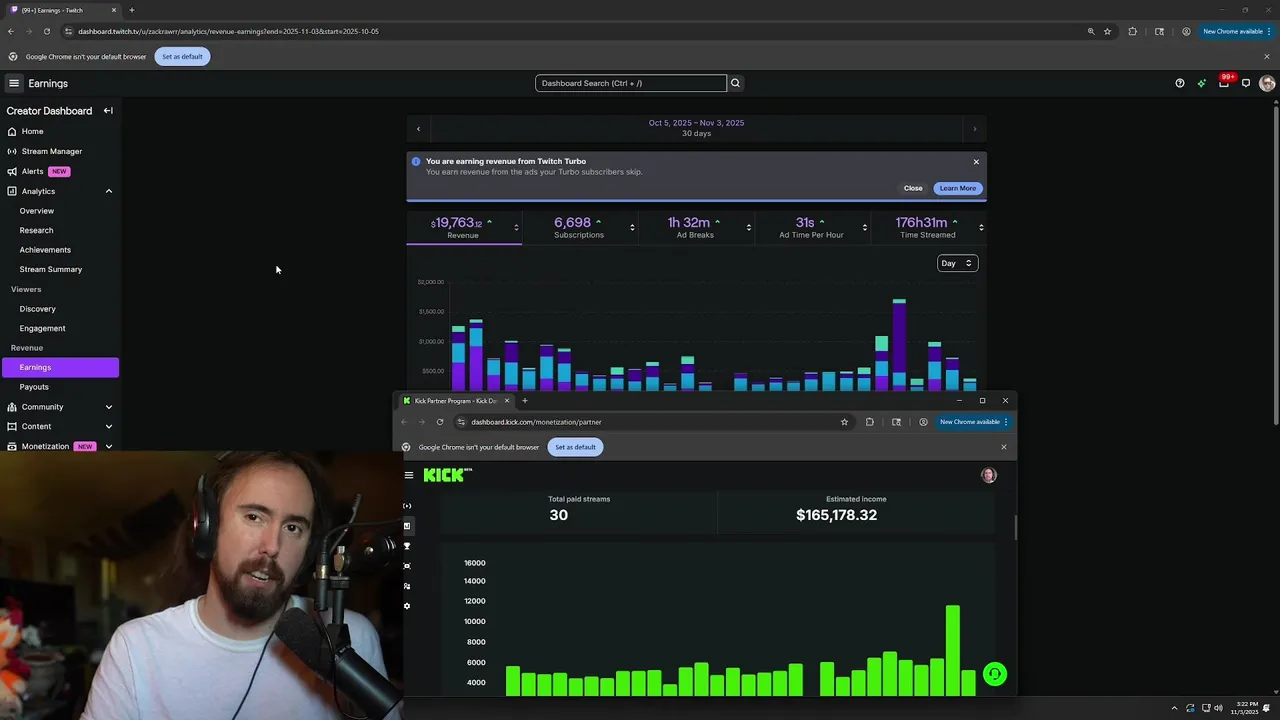Open the Kick logo home link
Image resolution: width=1280 pixels, height=720 pixels.
click(x=446, y=475)
